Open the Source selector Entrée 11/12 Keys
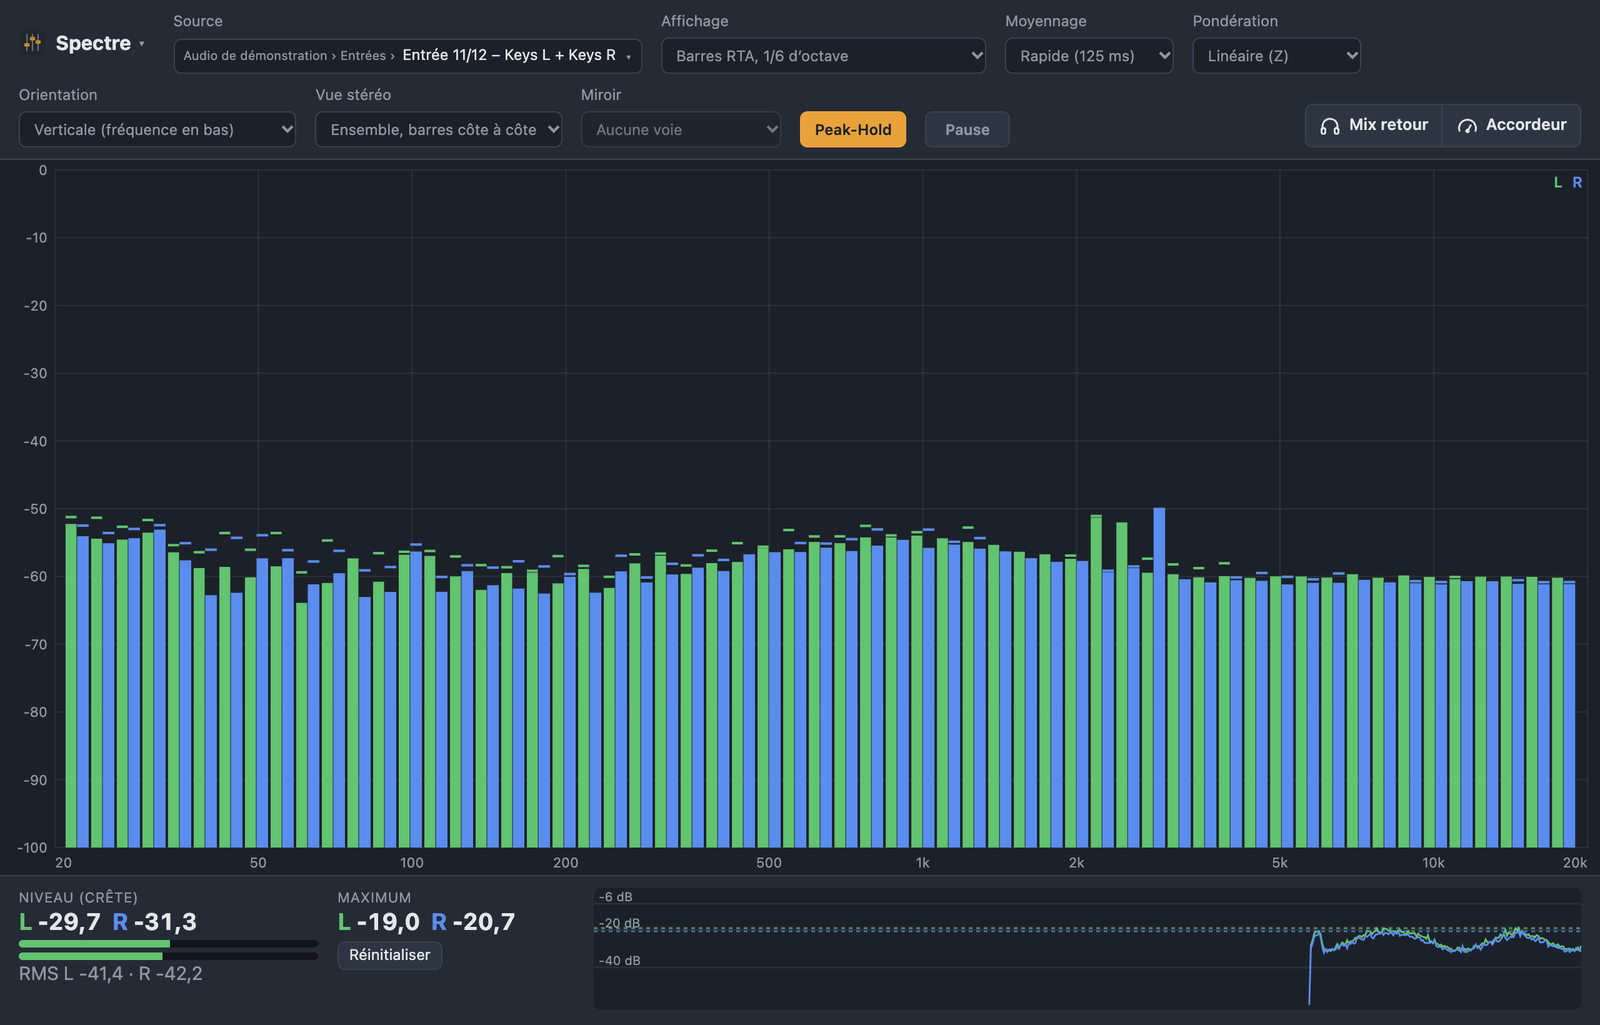The width and height of the screenshot is (1600, 1025). pos(407,56)
